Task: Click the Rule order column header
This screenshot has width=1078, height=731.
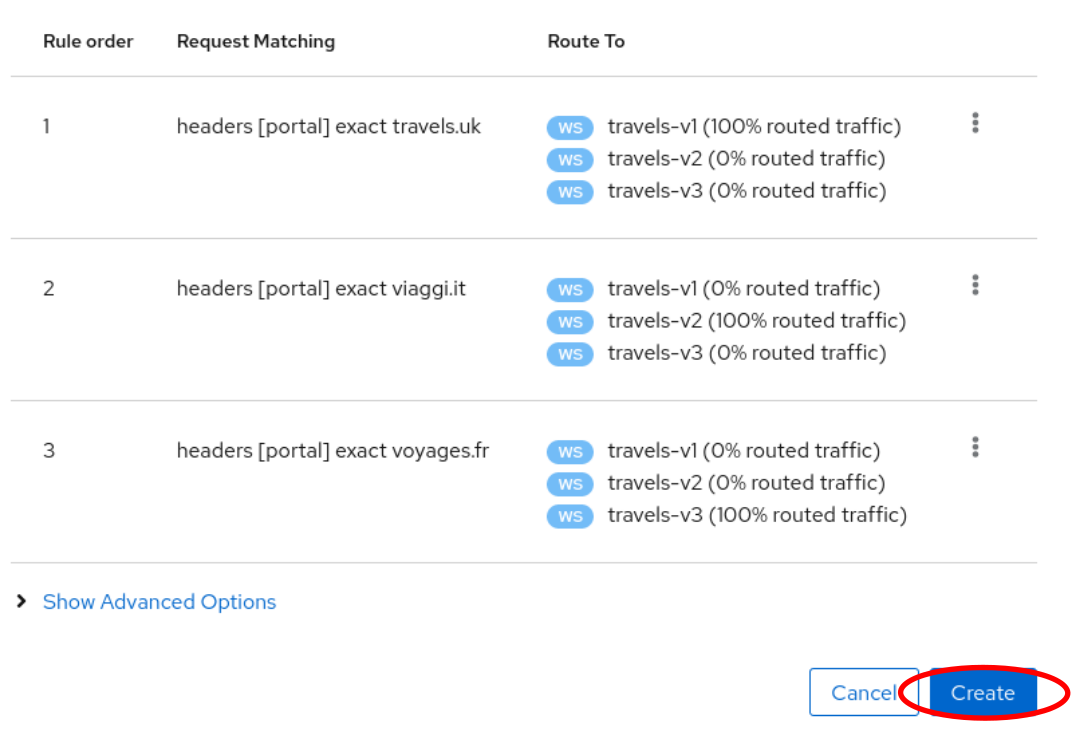Action: [x=88, y=41]
